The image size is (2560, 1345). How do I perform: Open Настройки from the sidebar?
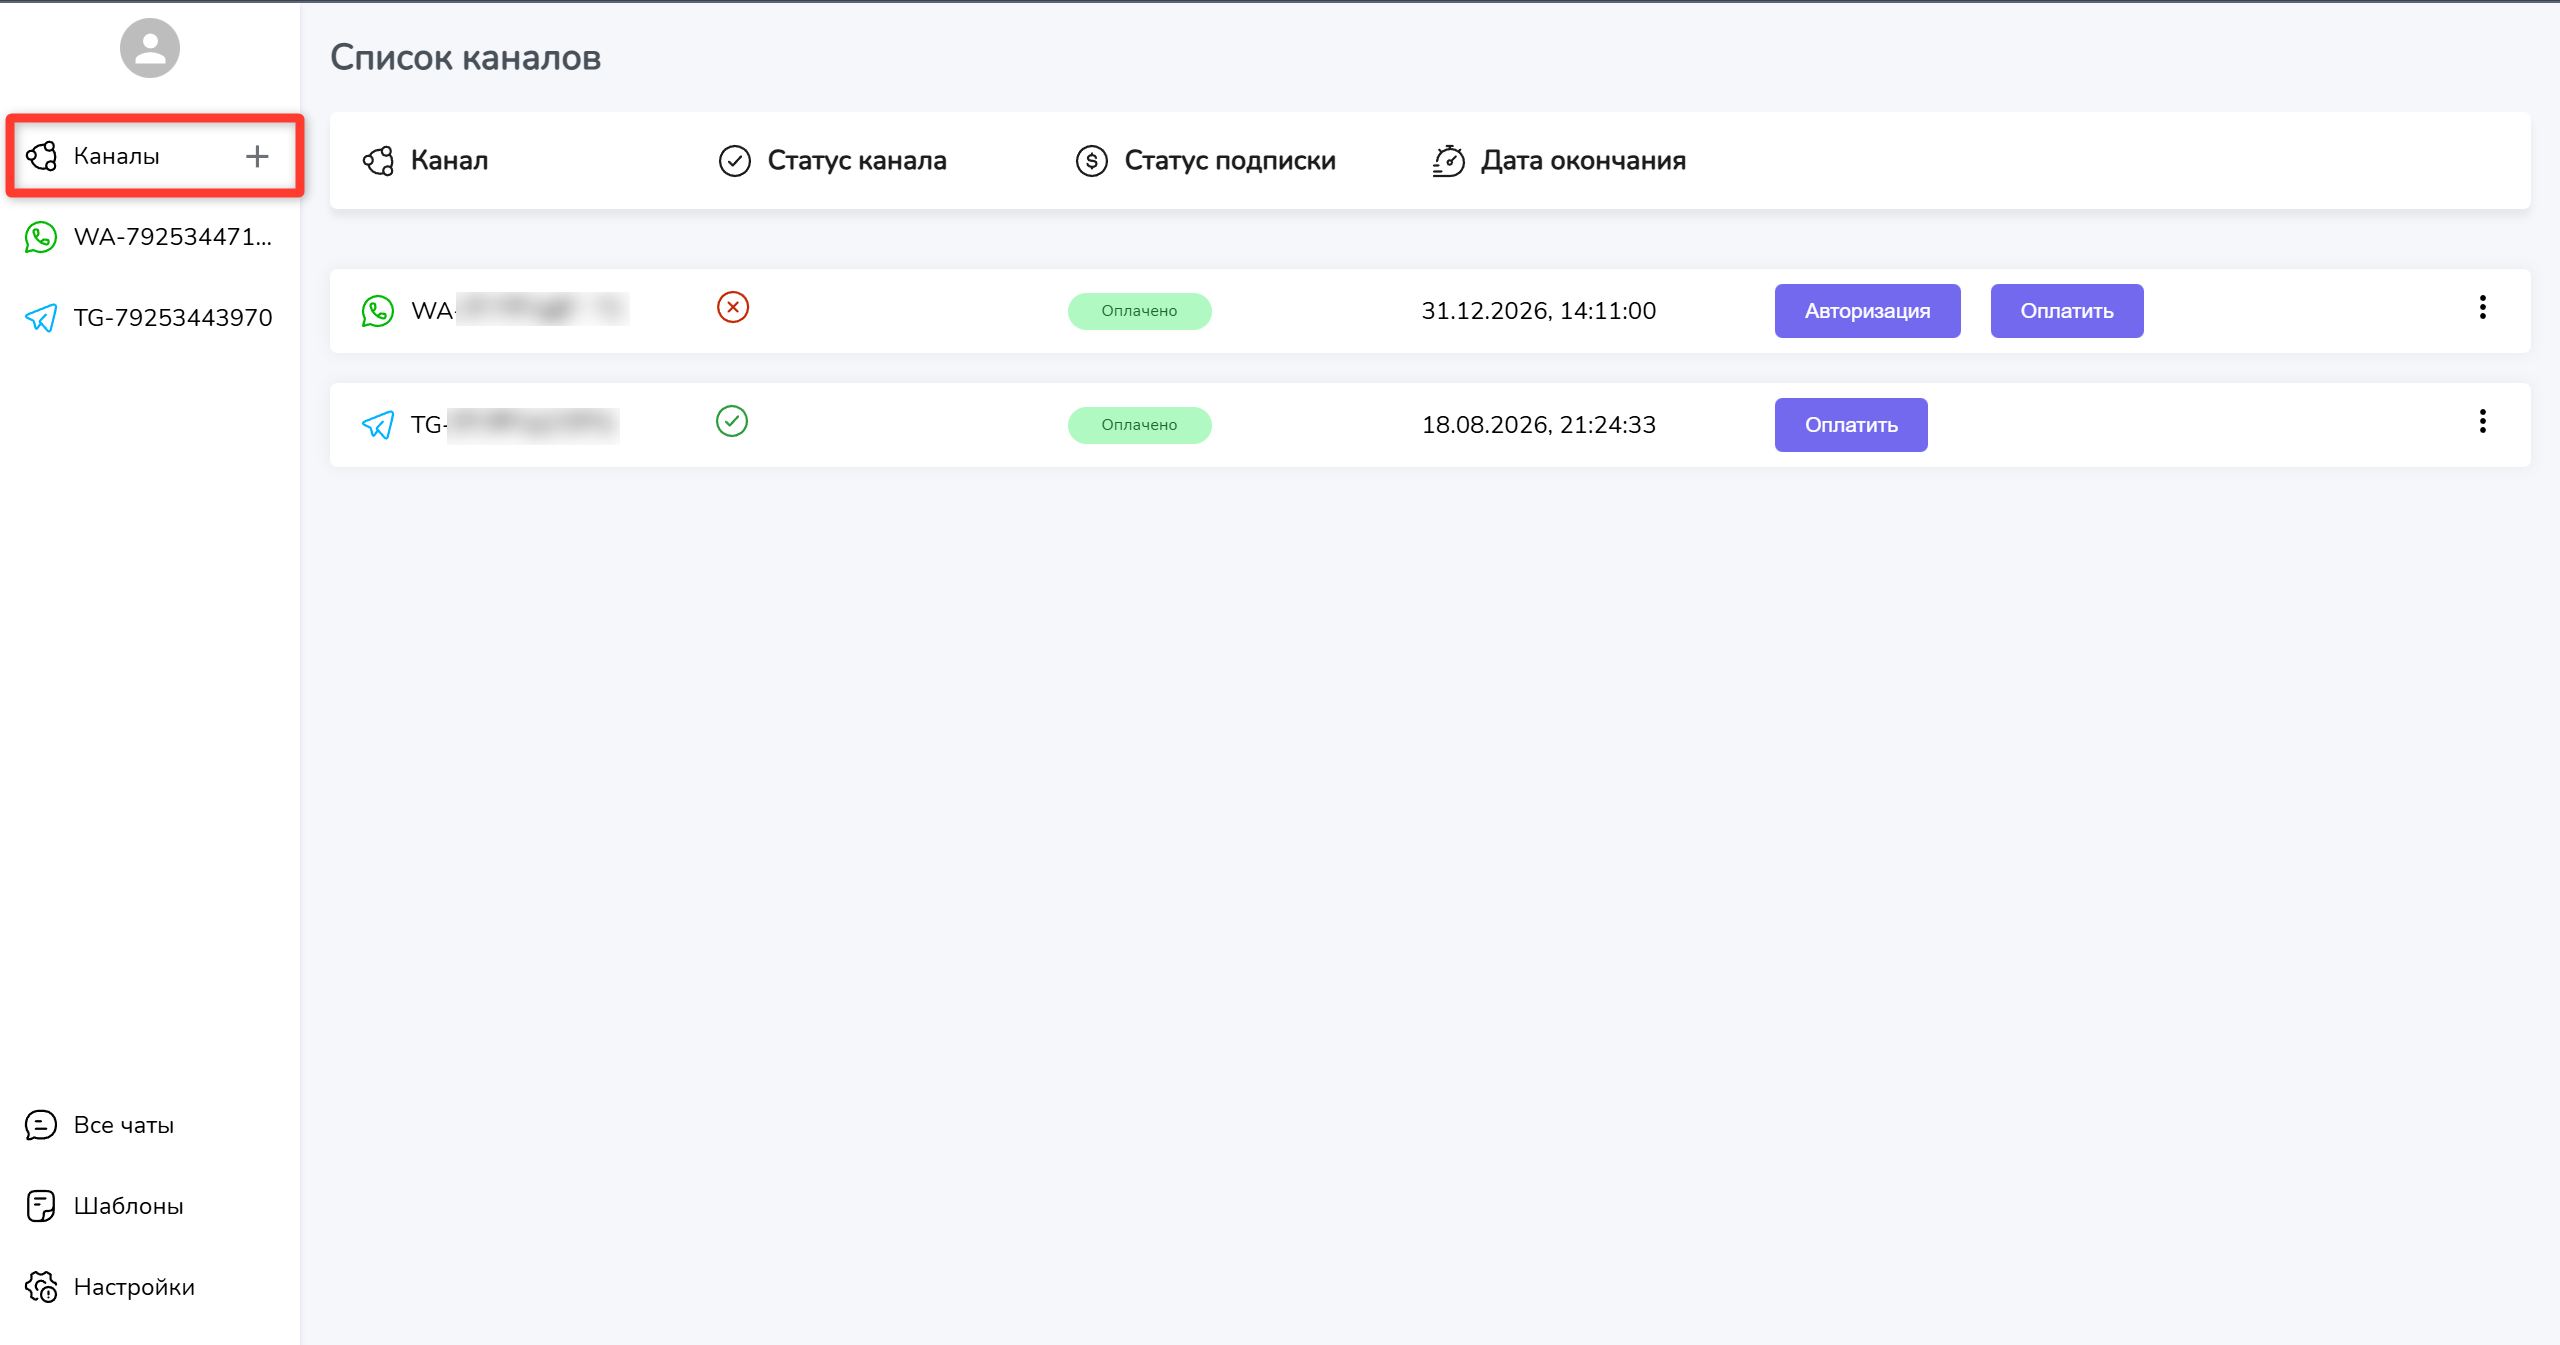(x=133, y=1287)
